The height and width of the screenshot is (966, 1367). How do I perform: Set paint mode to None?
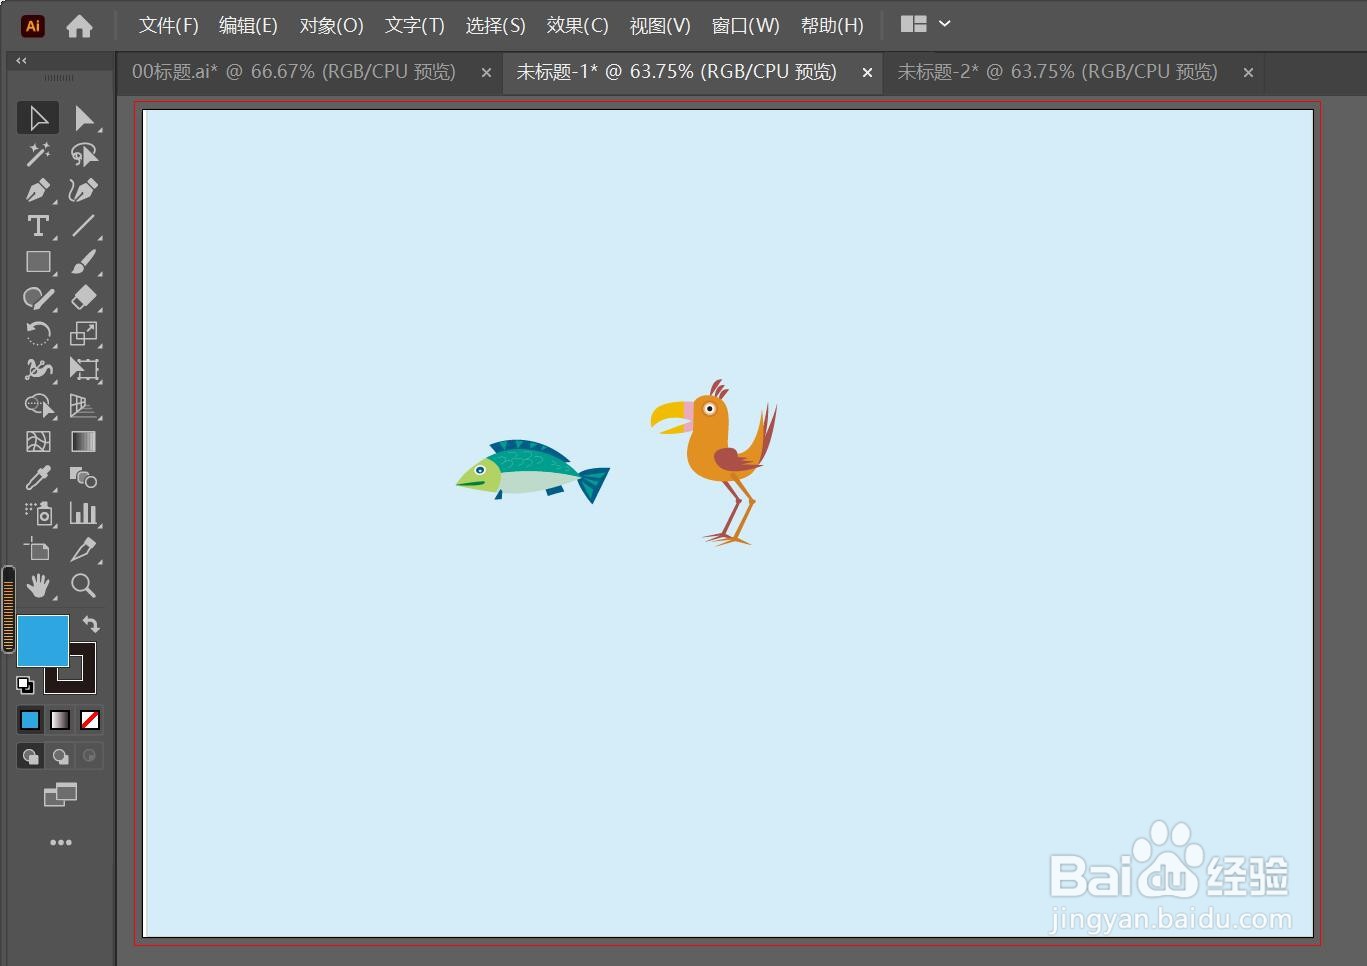click(x=90, y=720)
